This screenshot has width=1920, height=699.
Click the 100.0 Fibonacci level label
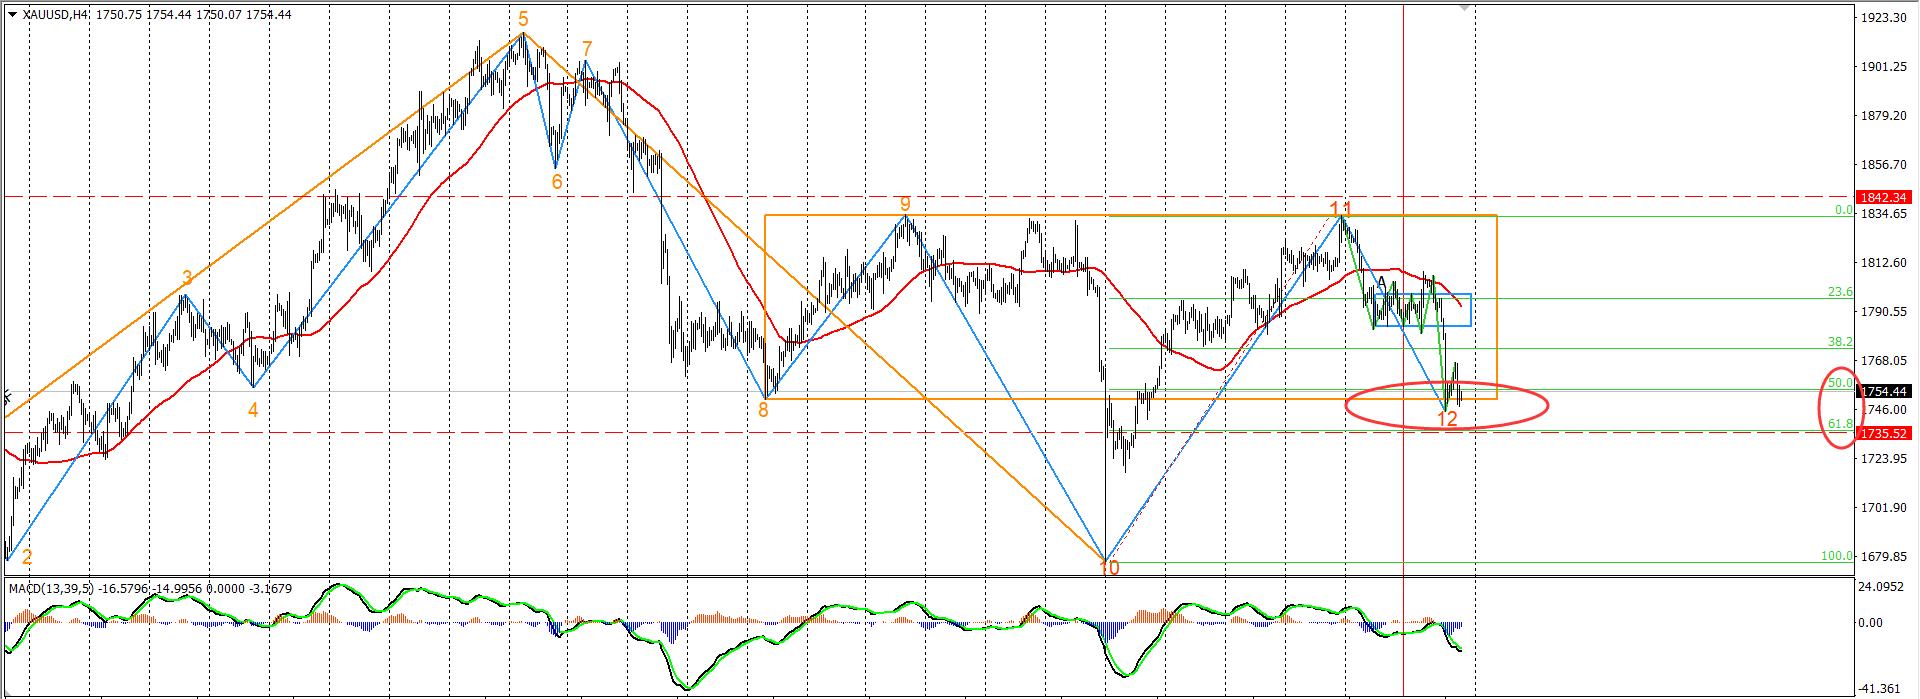pos(1836,556)
